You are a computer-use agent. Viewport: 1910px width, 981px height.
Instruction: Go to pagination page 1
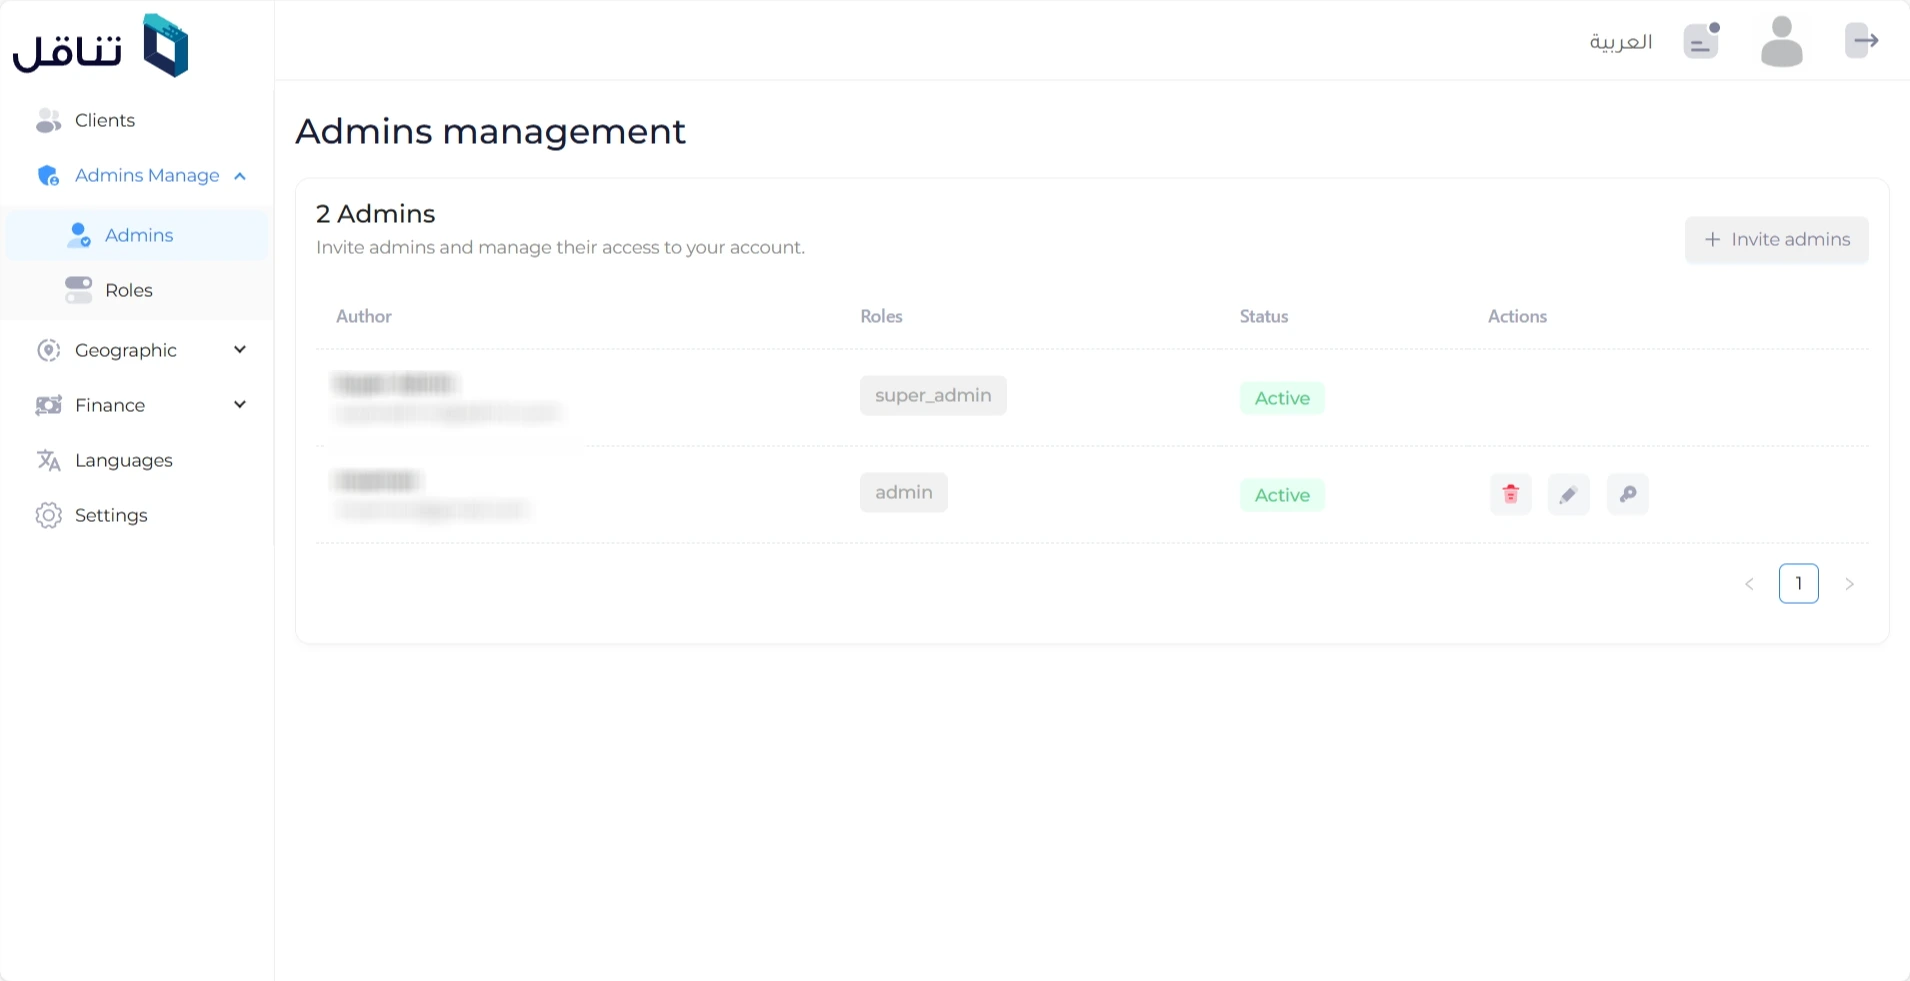click(x=1798, y=584)
